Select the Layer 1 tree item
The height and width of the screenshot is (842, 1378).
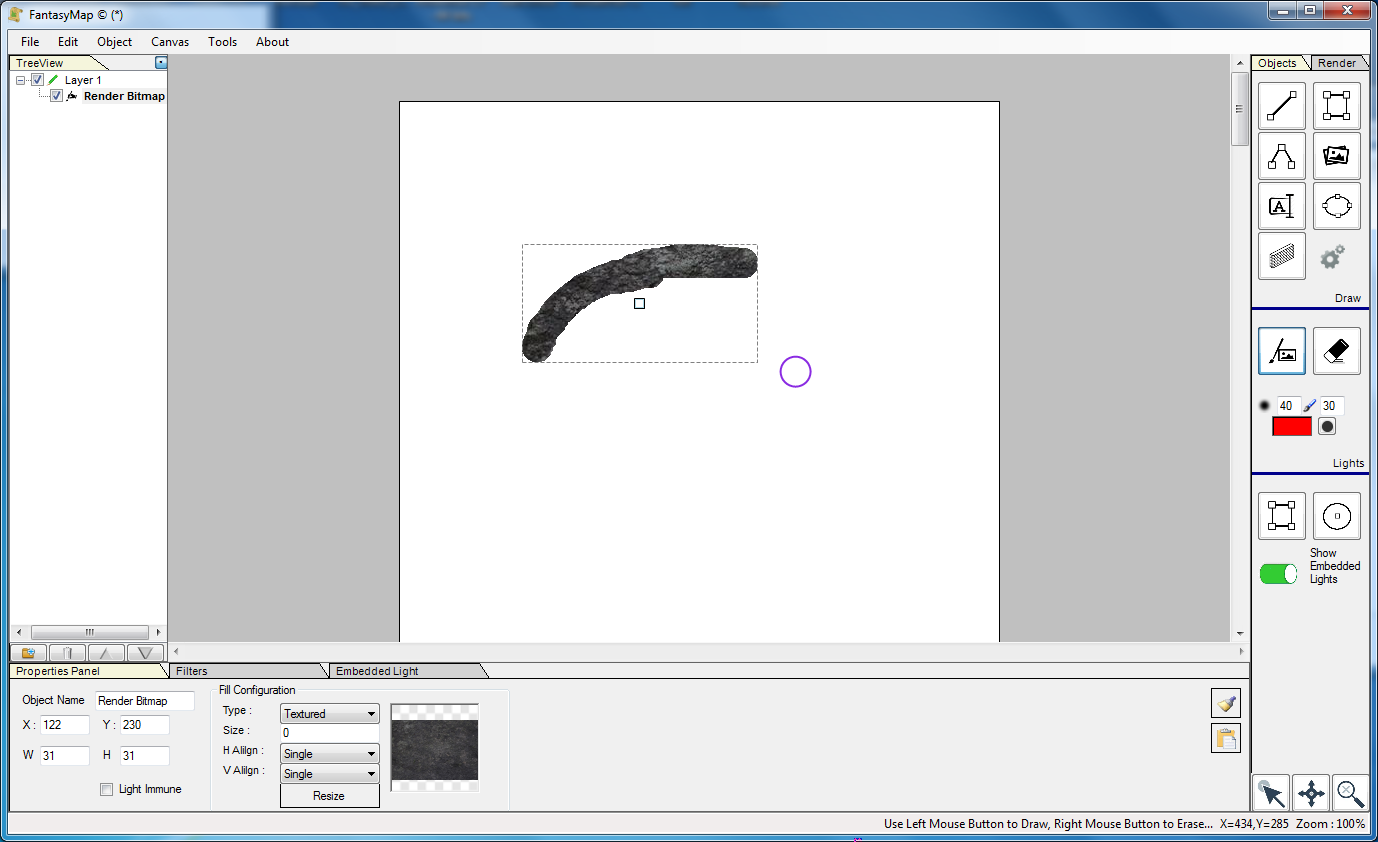tap(83, 80)
